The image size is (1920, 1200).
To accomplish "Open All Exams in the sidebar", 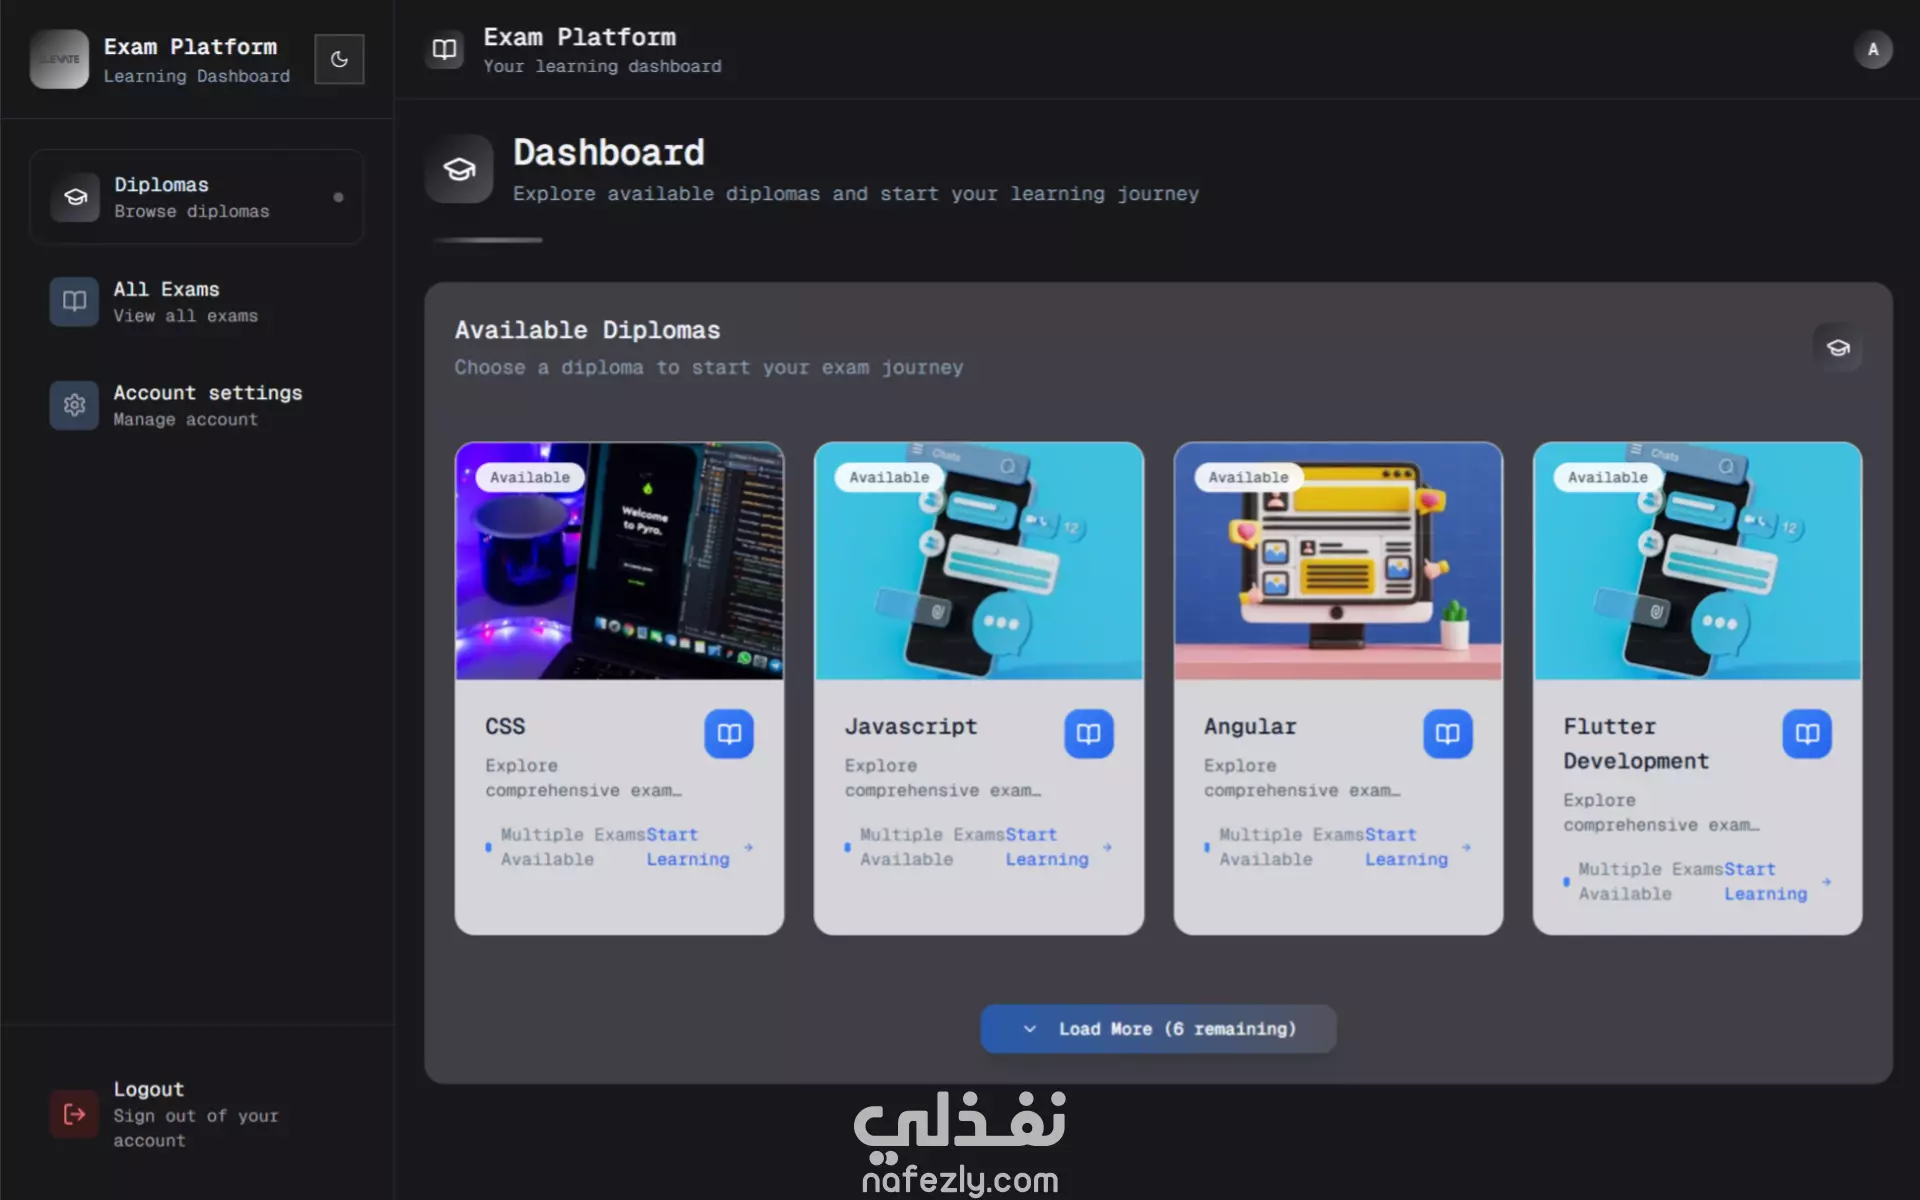I will click(x=197, y=301).
